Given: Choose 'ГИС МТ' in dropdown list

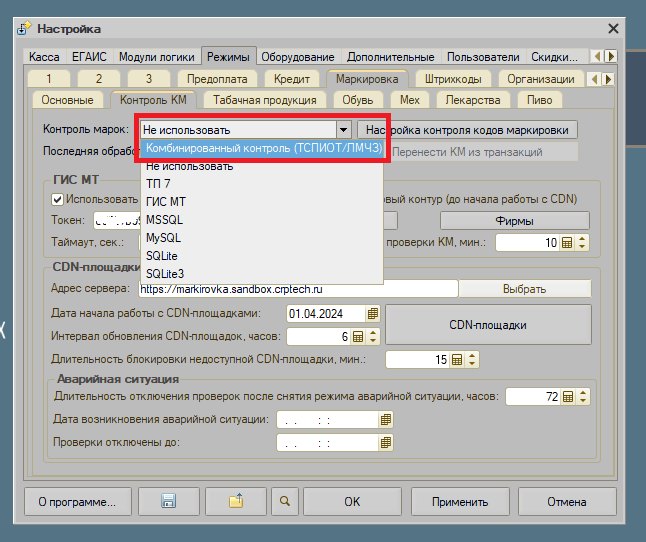Looking at the screenshot, I should click(x=262, y=202).
